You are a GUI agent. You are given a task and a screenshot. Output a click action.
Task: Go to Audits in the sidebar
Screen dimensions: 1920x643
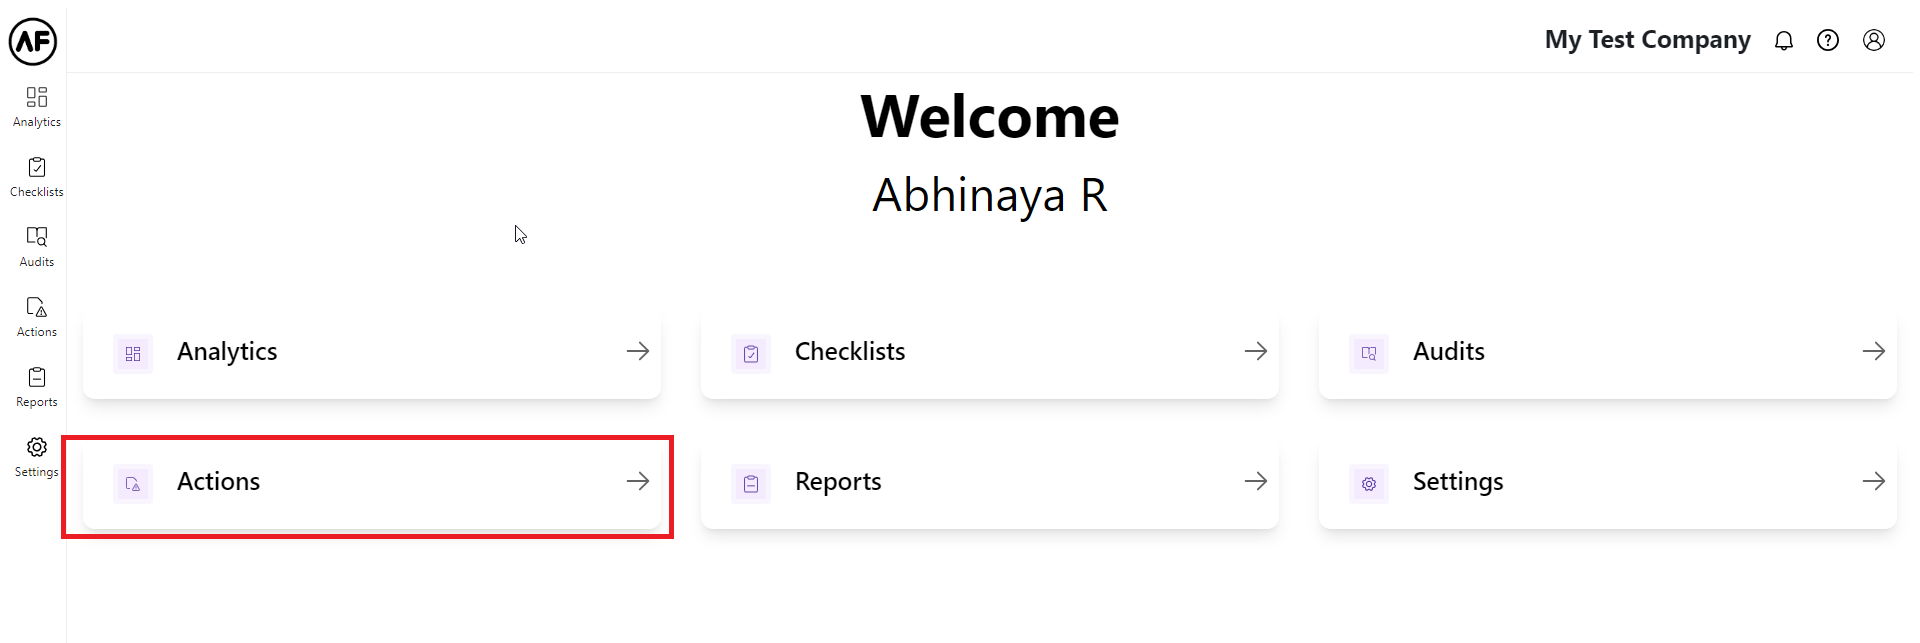point(37,246)
